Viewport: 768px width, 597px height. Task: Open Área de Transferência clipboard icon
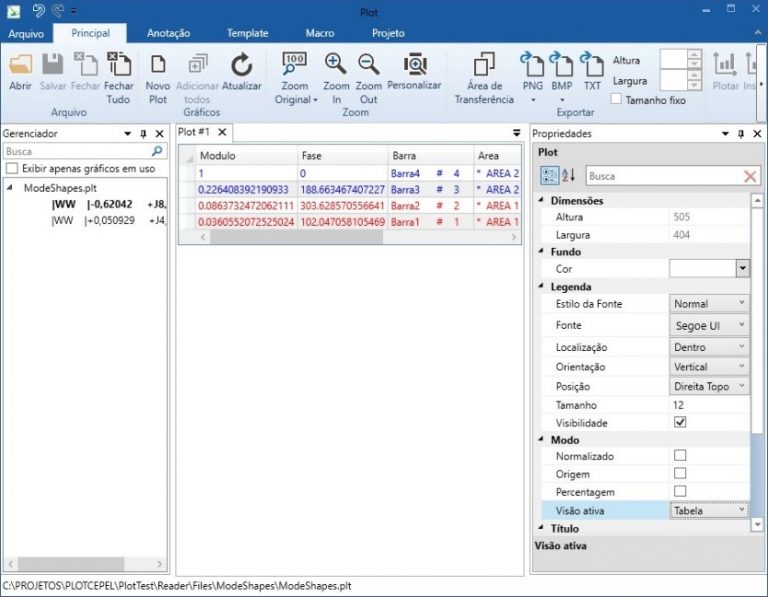(484, 66)
